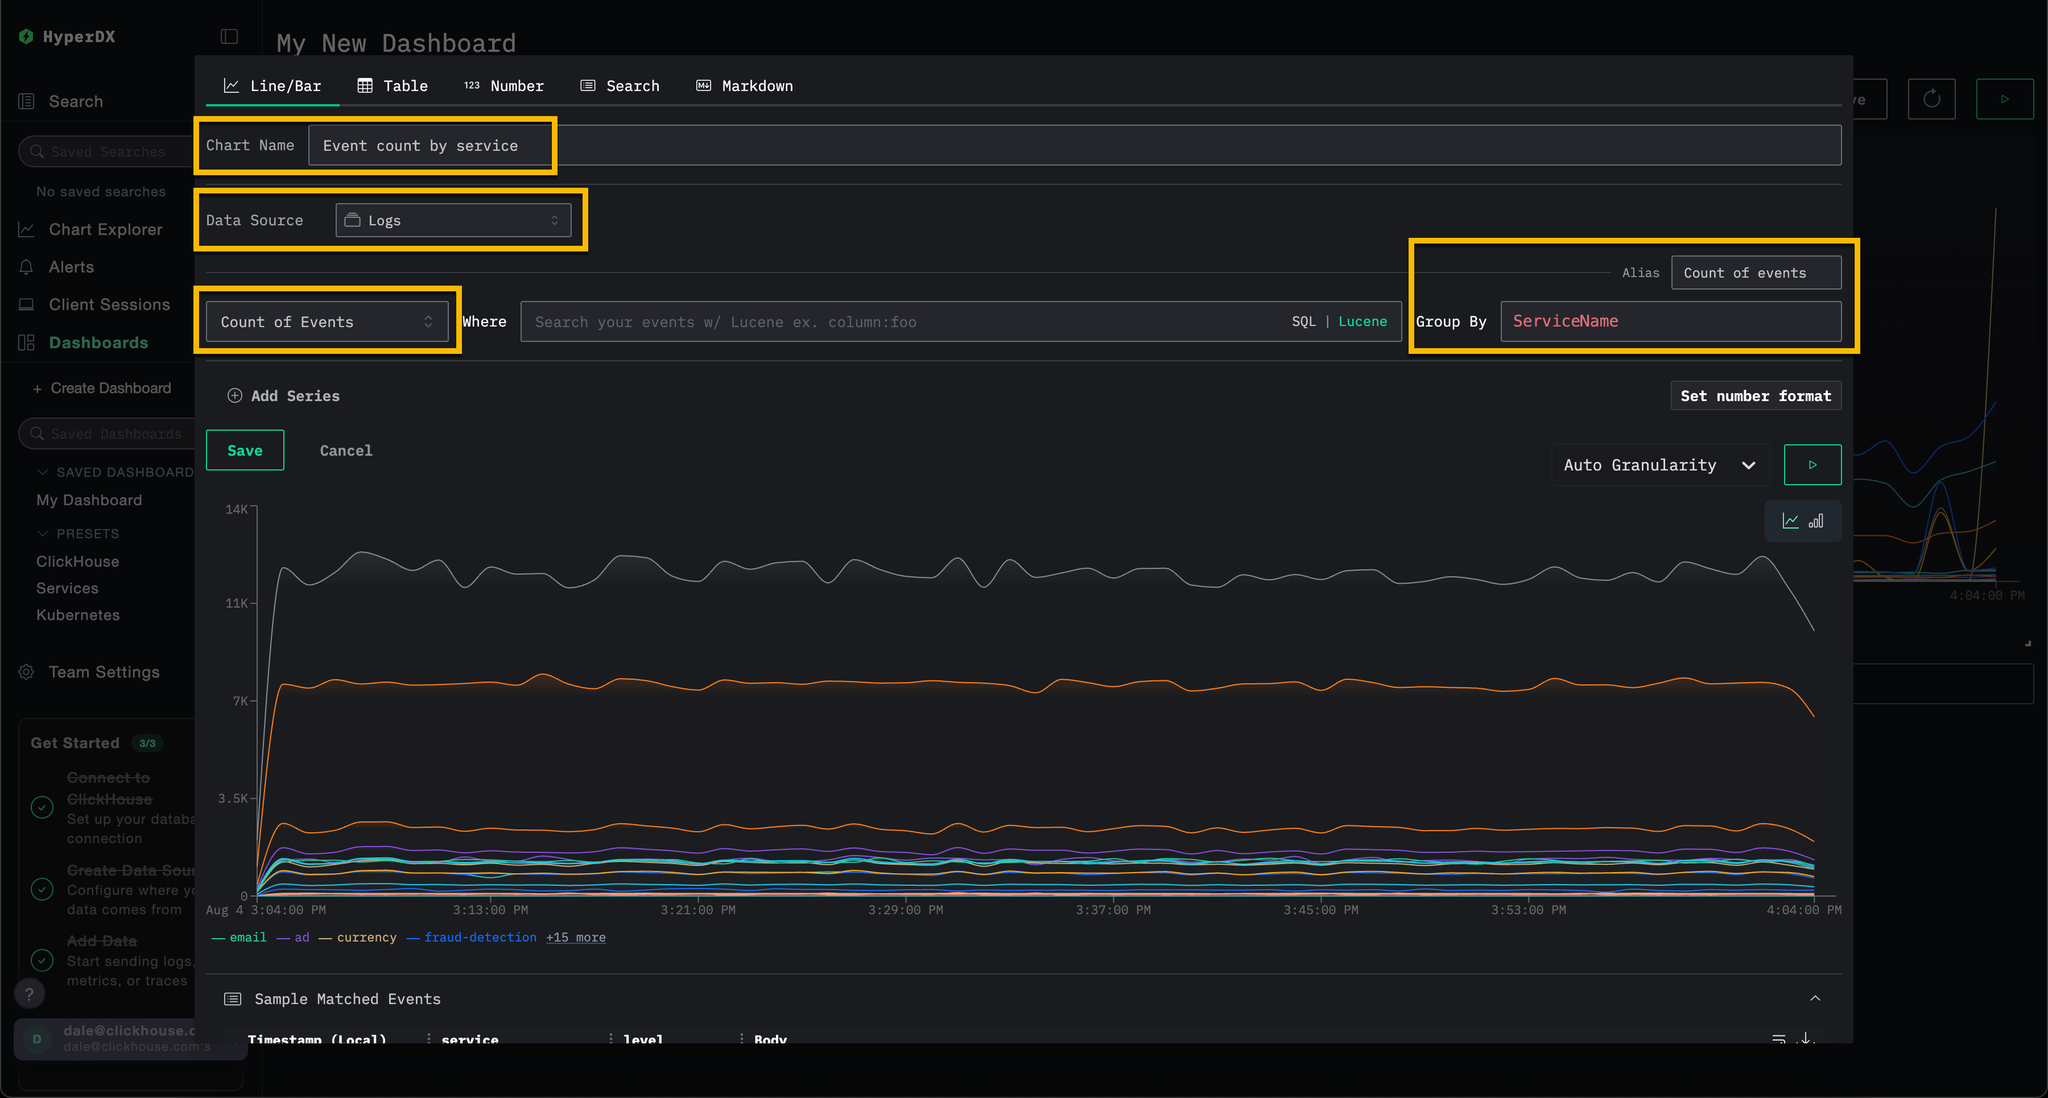Save the chart with the Save button
The width and height of the screenshot is (2048, 1098).
pos(245,450)
